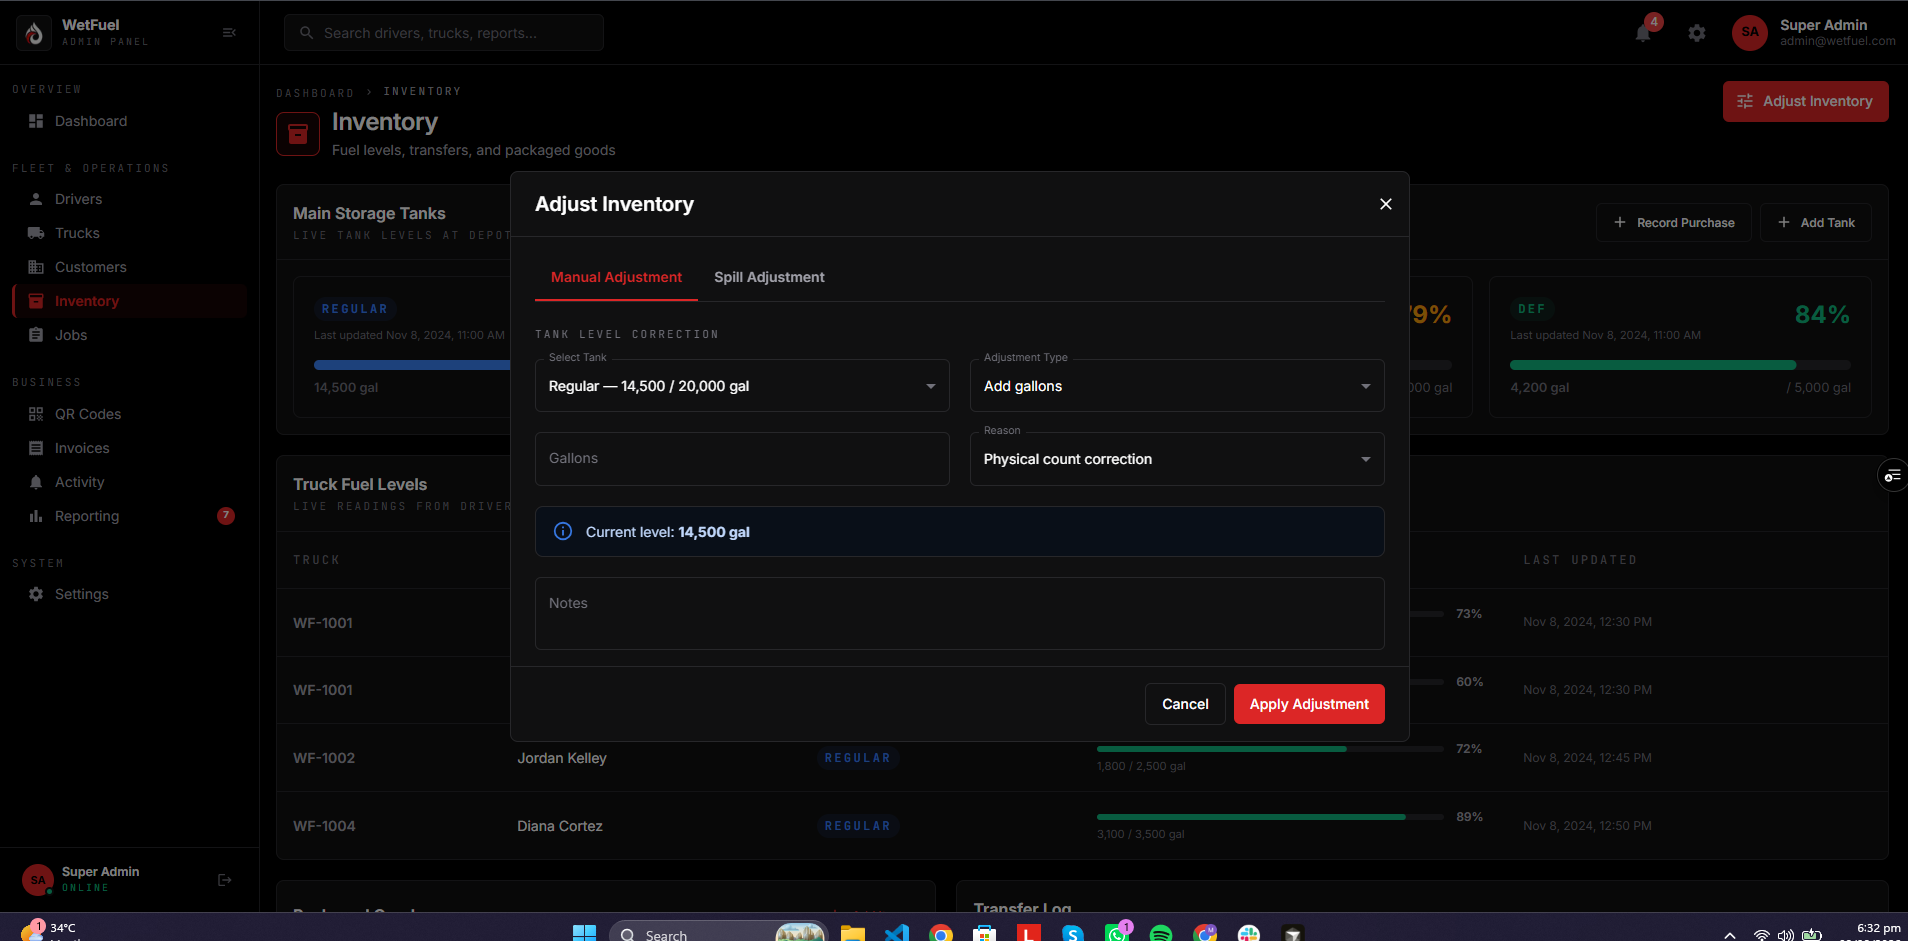Image resolution: width=1908 pixels, height=941 pixels.
Task: Click the Drivers person icon
Action: (36, 199)
